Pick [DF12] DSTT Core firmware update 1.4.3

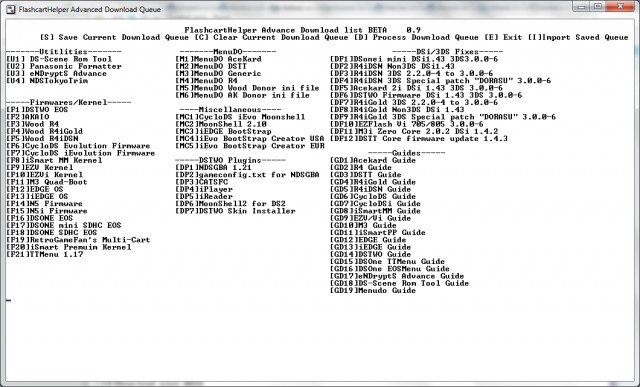point(419,139)
